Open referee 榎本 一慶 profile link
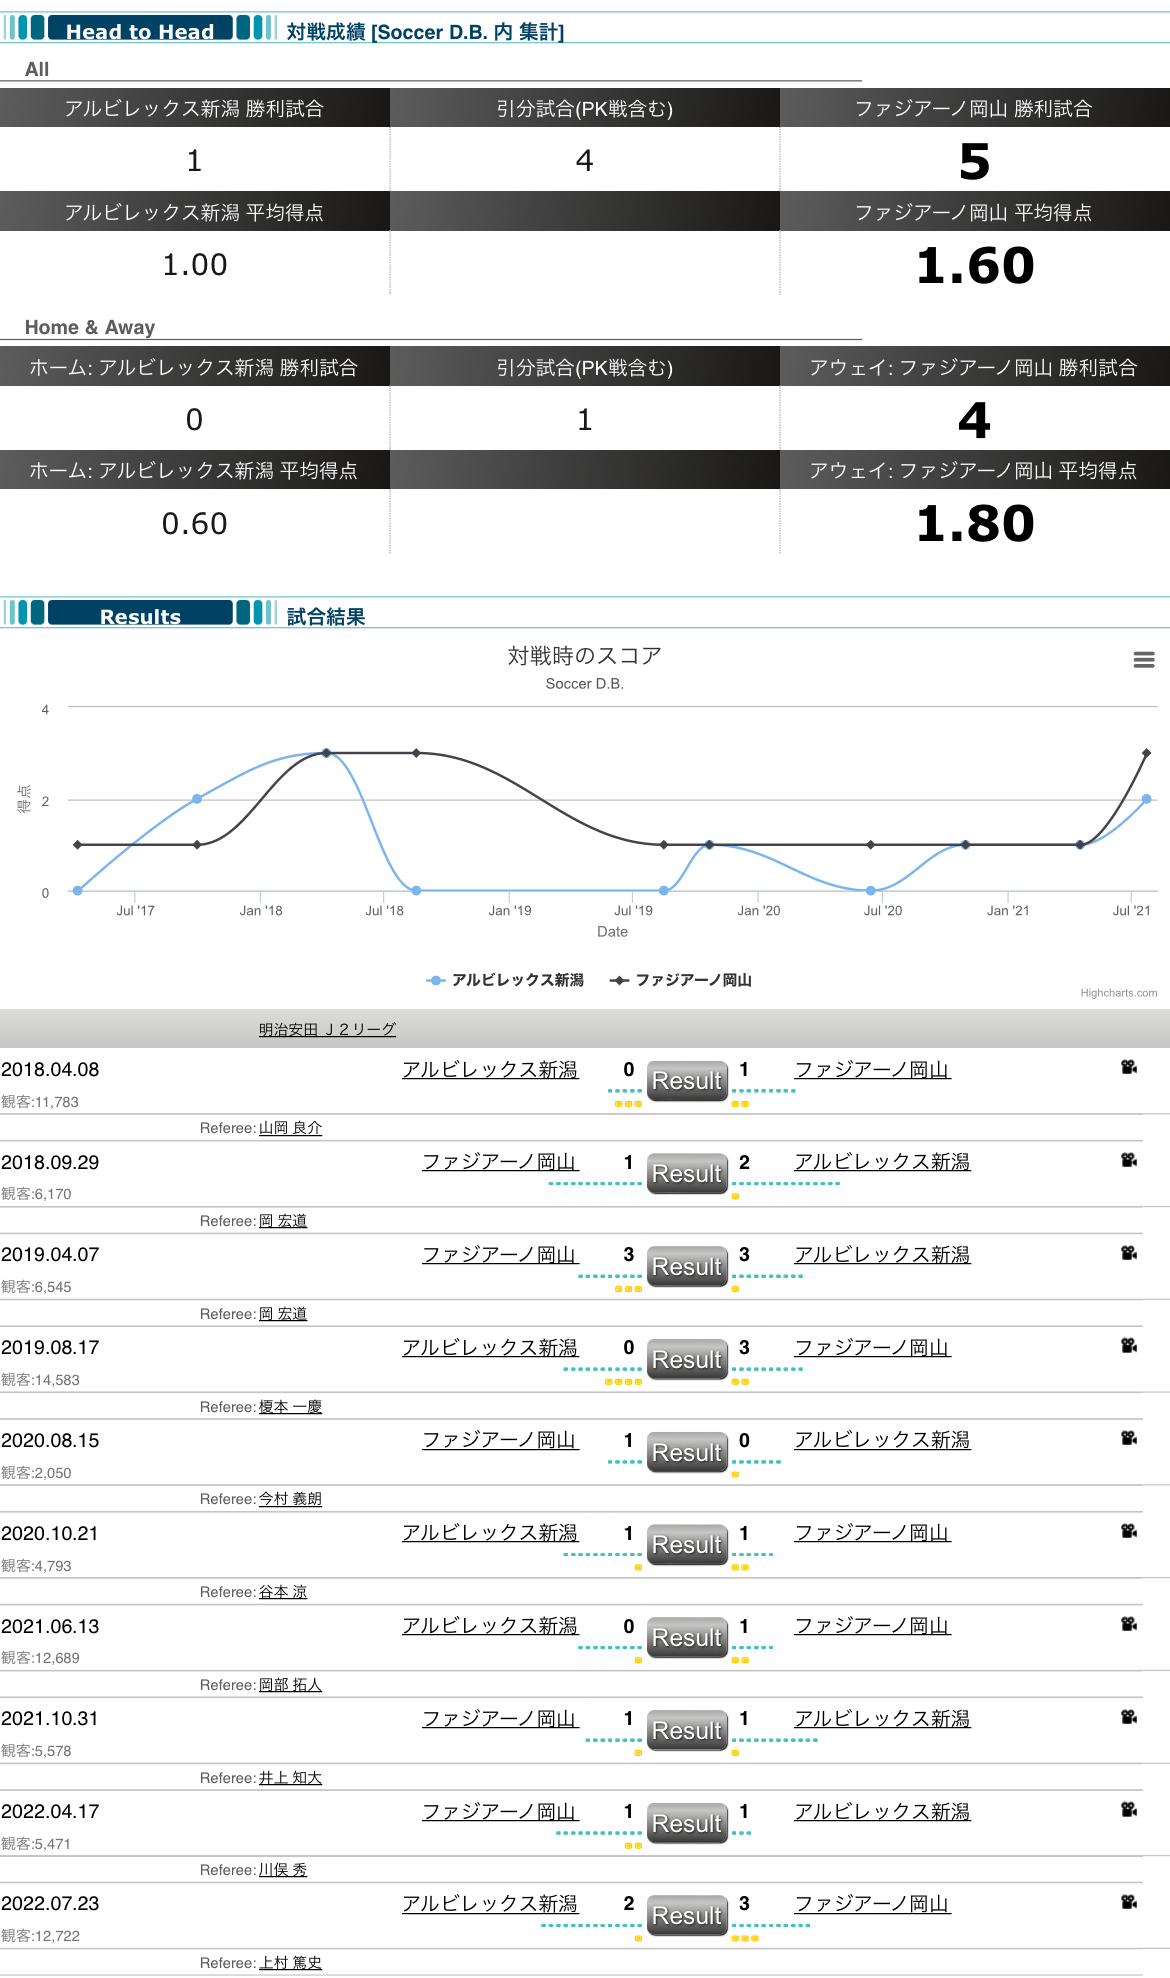This screenshot has width=1170, height=1978. [x=290, y=1407]
